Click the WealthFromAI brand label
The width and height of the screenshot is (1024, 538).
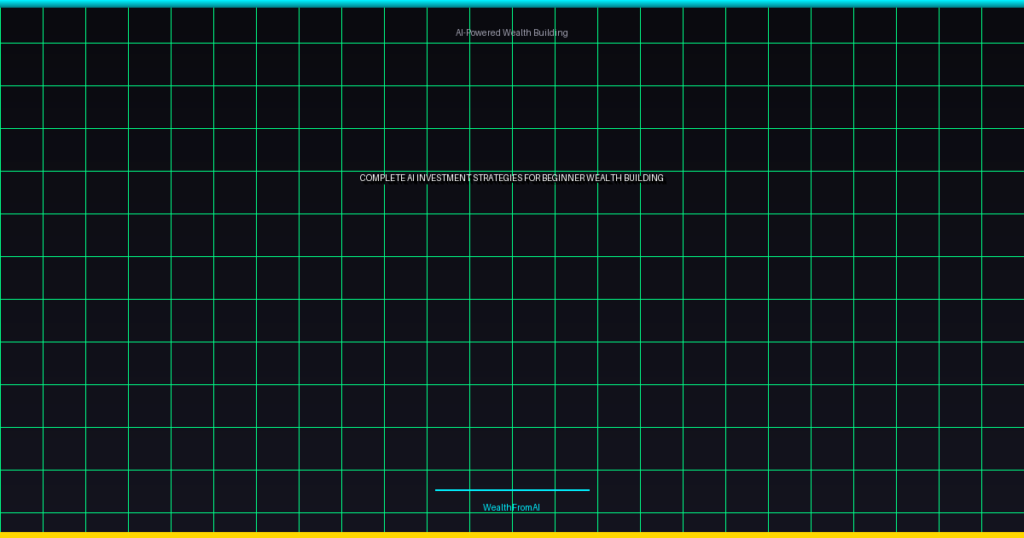(x=511, y=507)
